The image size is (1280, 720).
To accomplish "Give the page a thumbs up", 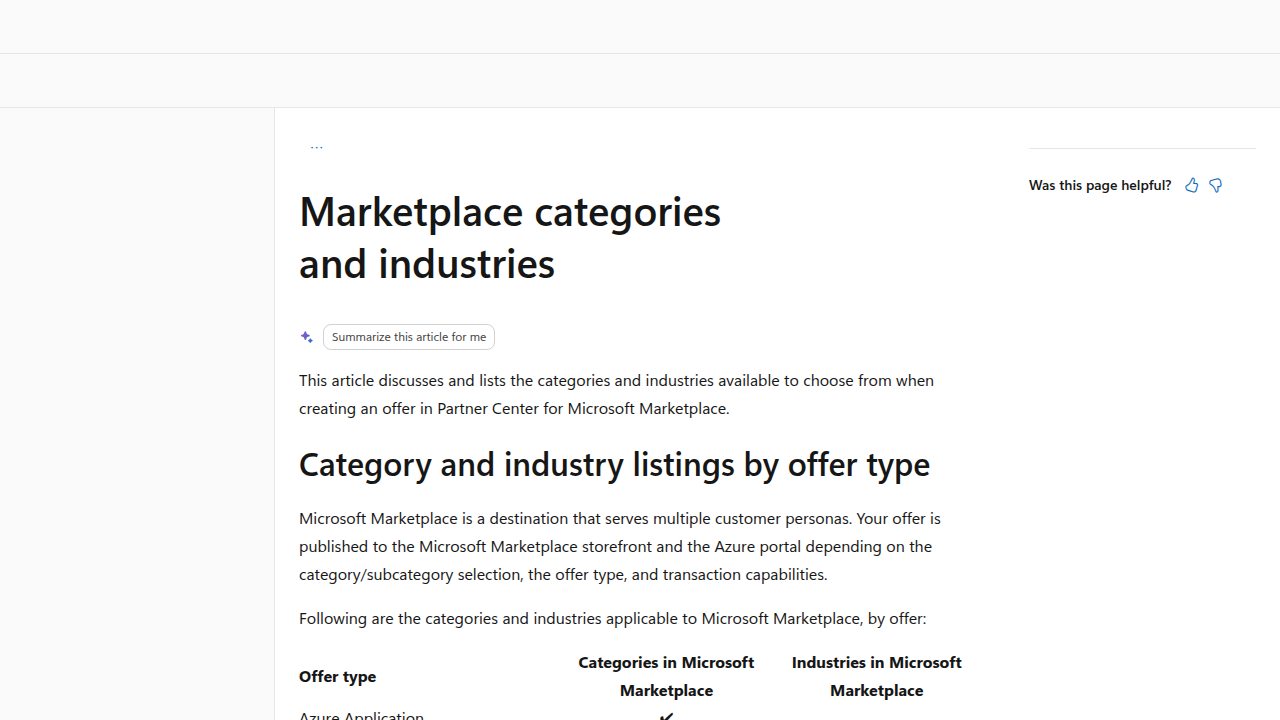I will coord(1191,185).
